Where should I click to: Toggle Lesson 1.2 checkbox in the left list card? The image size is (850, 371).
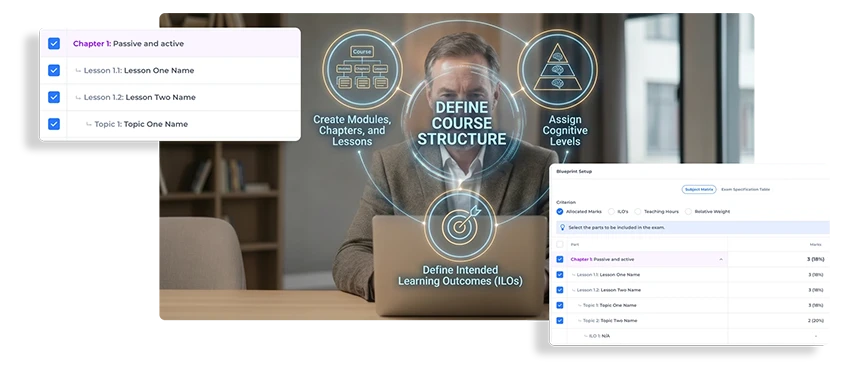tap(54, 97)
